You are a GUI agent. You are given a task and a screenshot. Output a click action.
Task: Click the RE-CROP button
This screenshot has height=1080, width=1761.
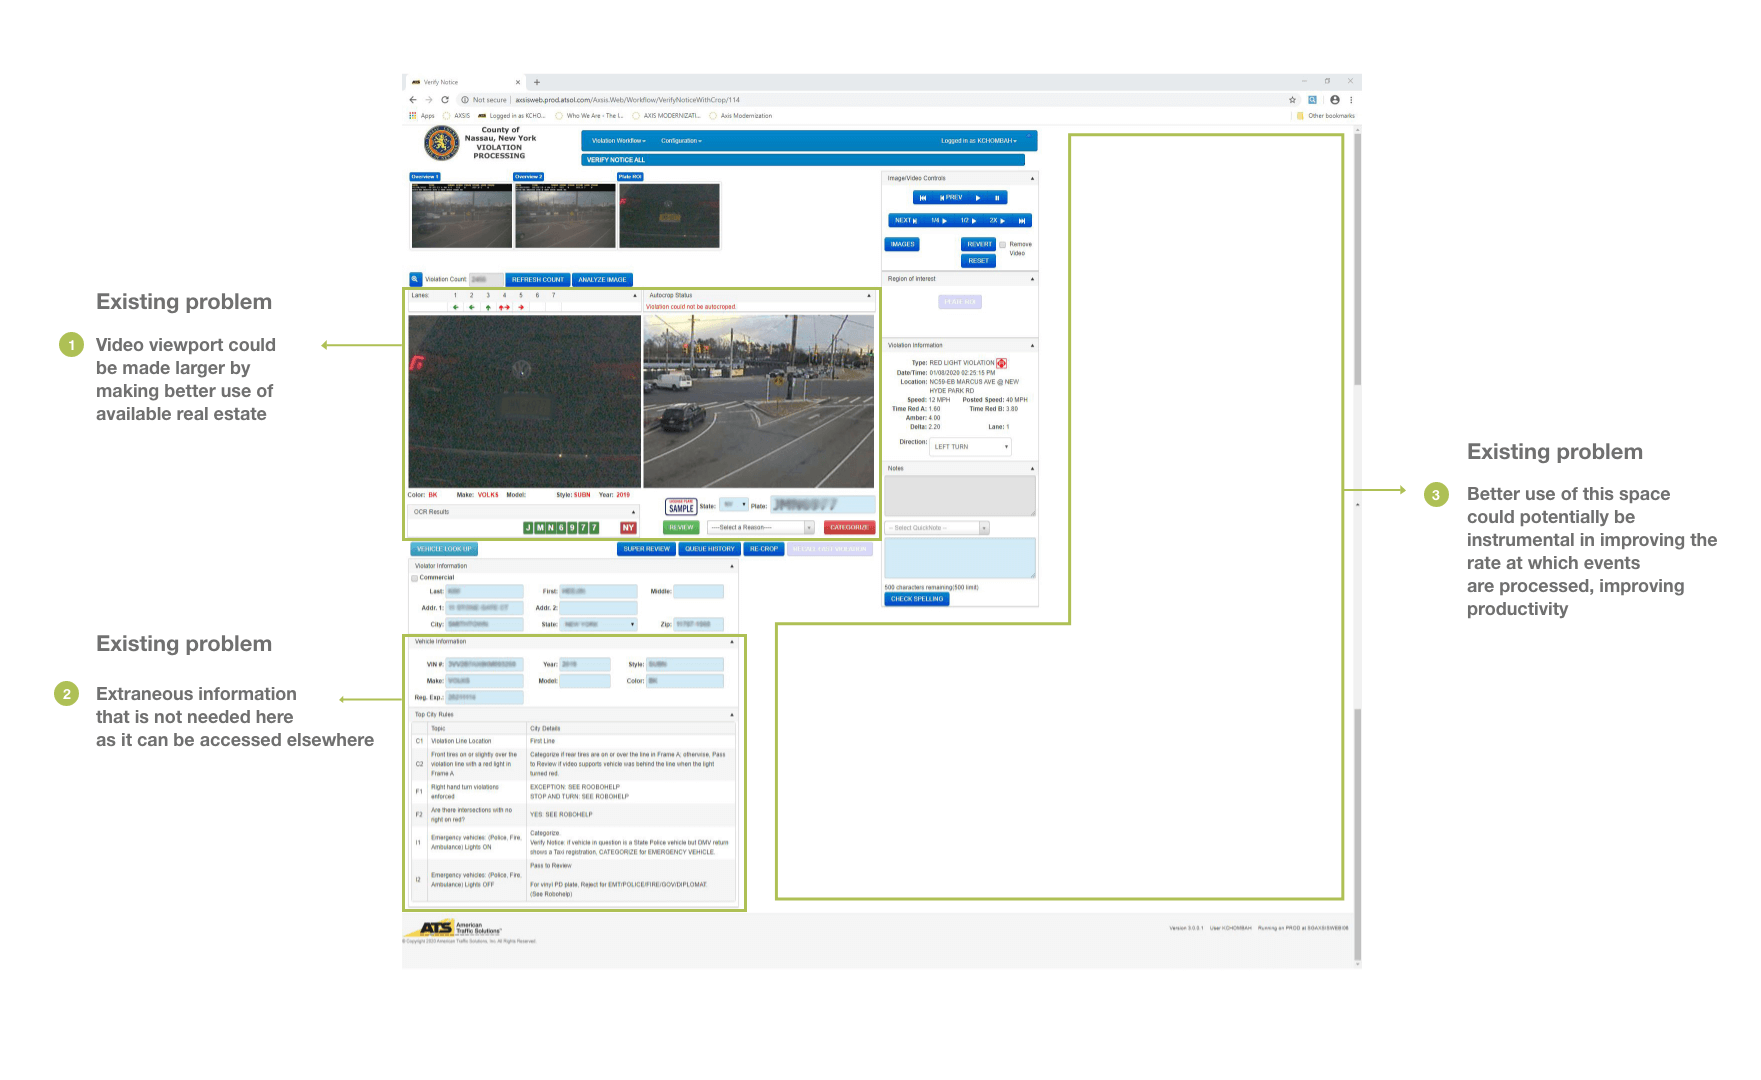coord(764,549)
